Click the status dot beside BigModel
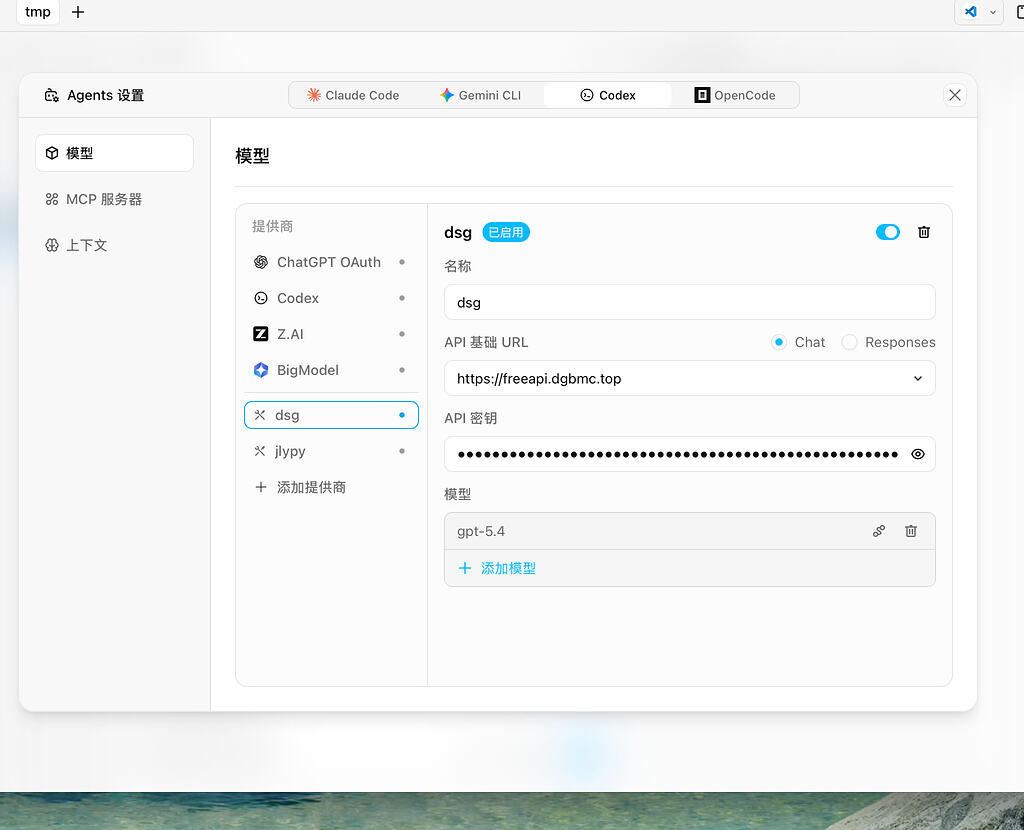 pos(402,370)
